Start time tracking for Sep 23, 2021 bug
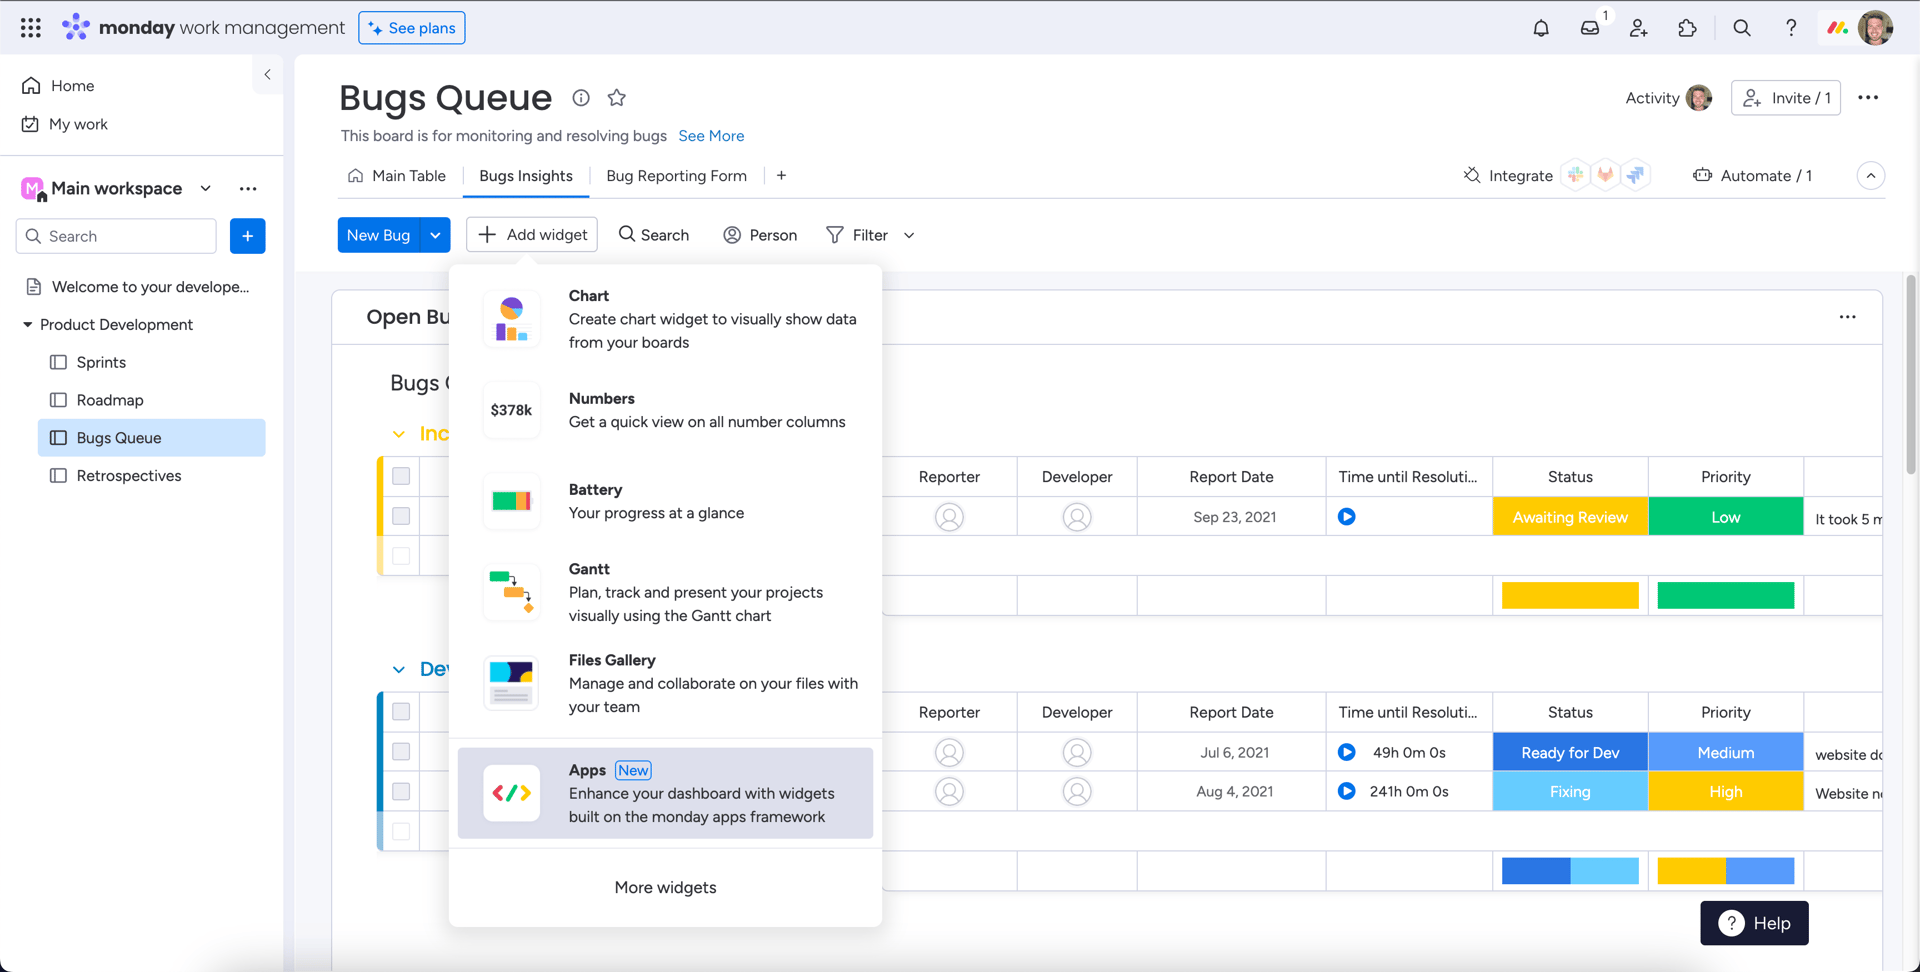 (x=1347, y=517)
